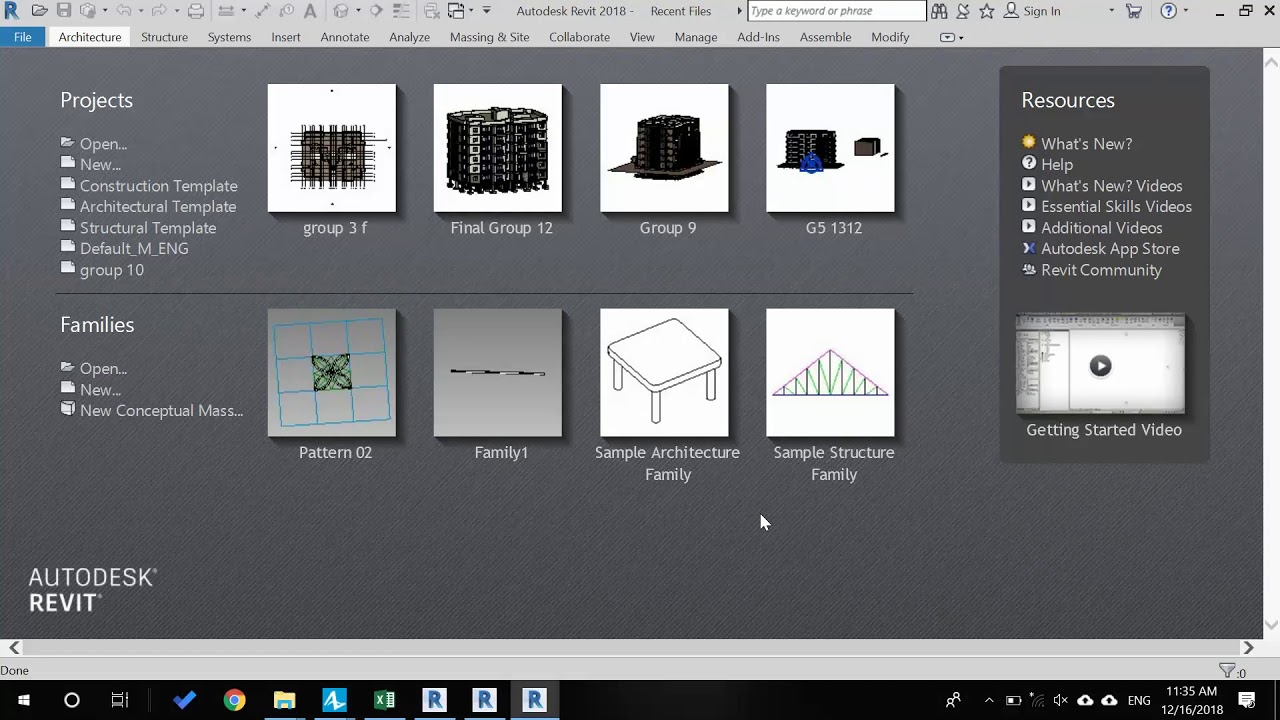Open the Communication Center satellite icon
The image size is (1280, 720).
coord(963,11)
